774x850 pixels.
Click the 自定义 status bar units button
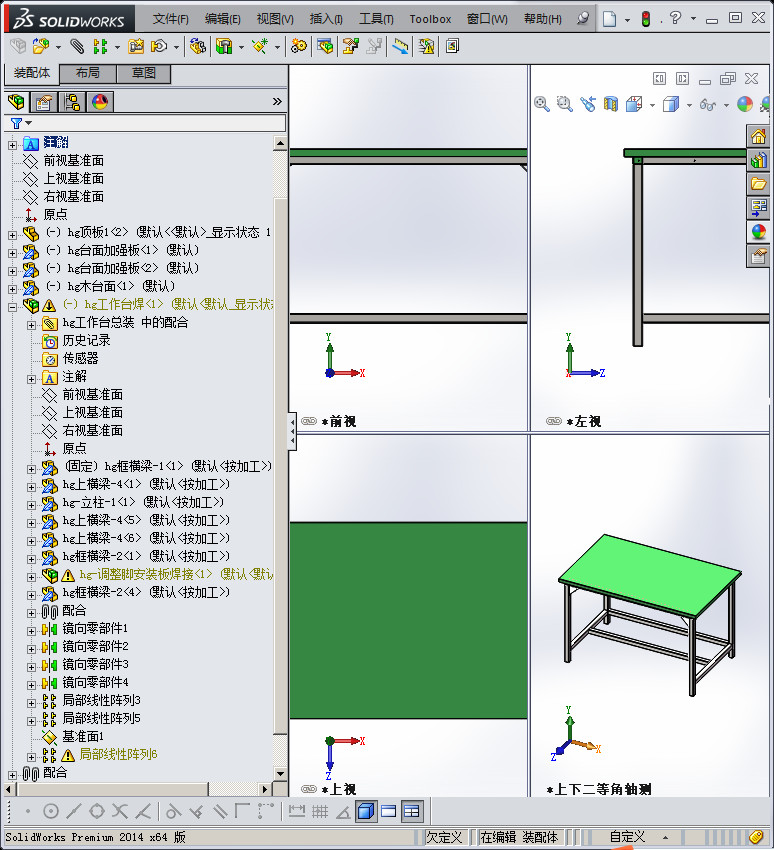pyautogui.click(x=627, y=837)
